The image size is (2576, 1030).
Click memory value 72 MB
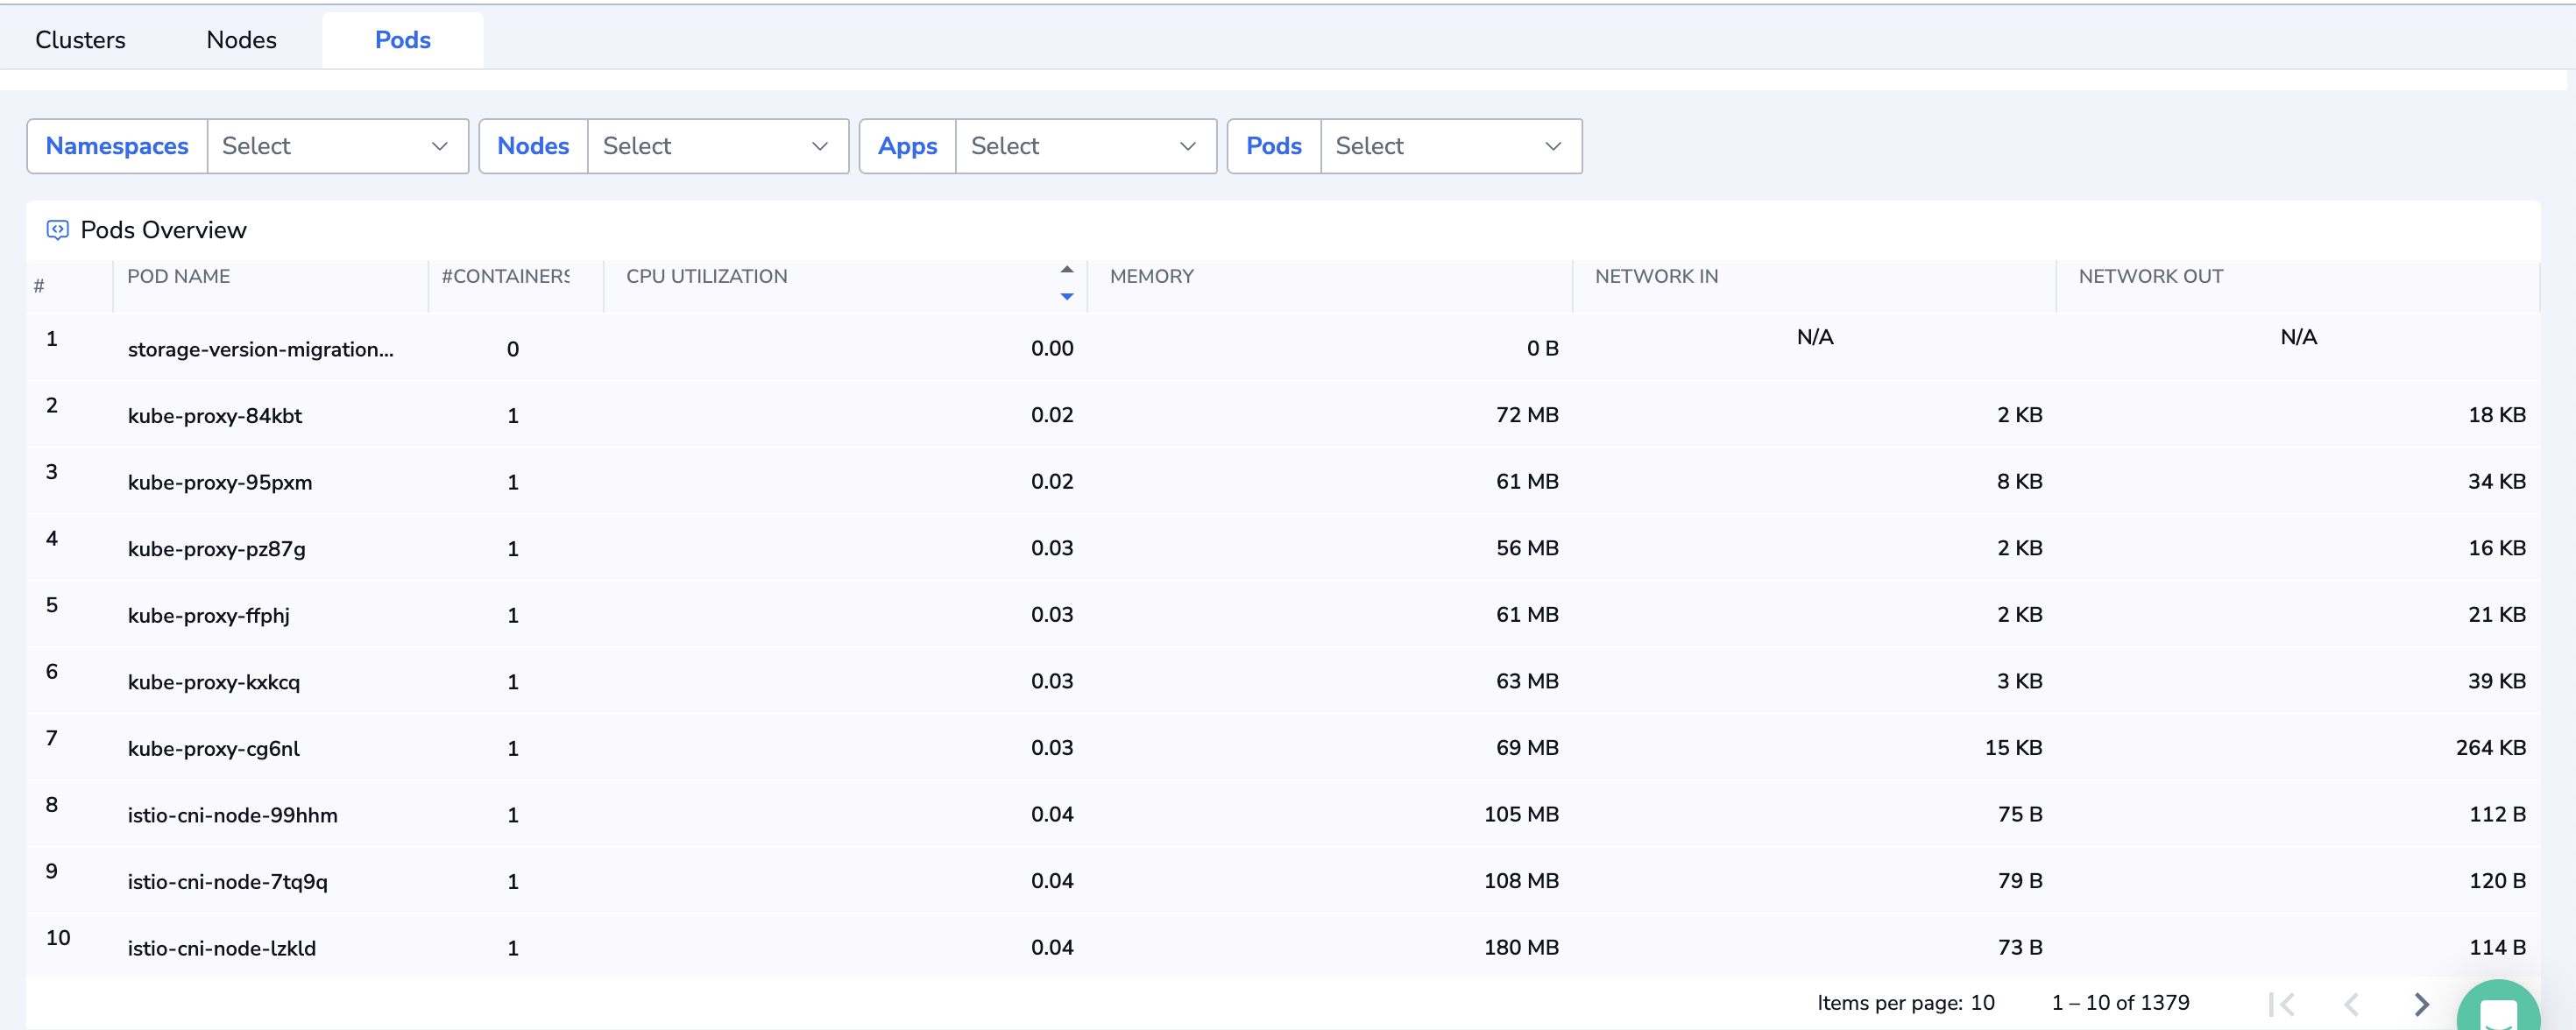(x=1527, y=415)
